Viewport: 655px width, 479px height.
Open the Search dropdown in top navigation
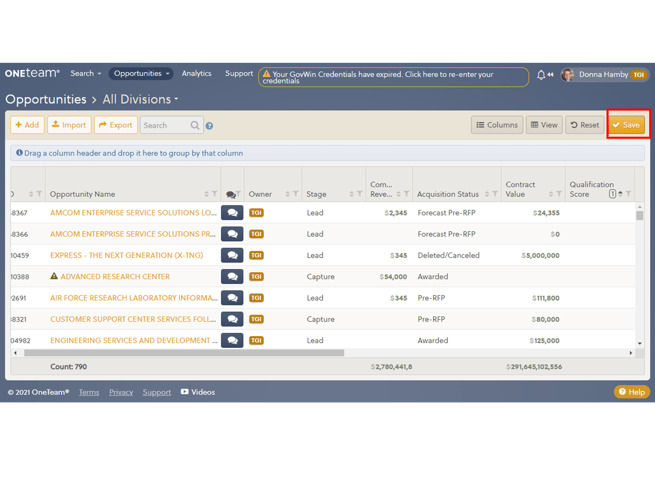86,73
